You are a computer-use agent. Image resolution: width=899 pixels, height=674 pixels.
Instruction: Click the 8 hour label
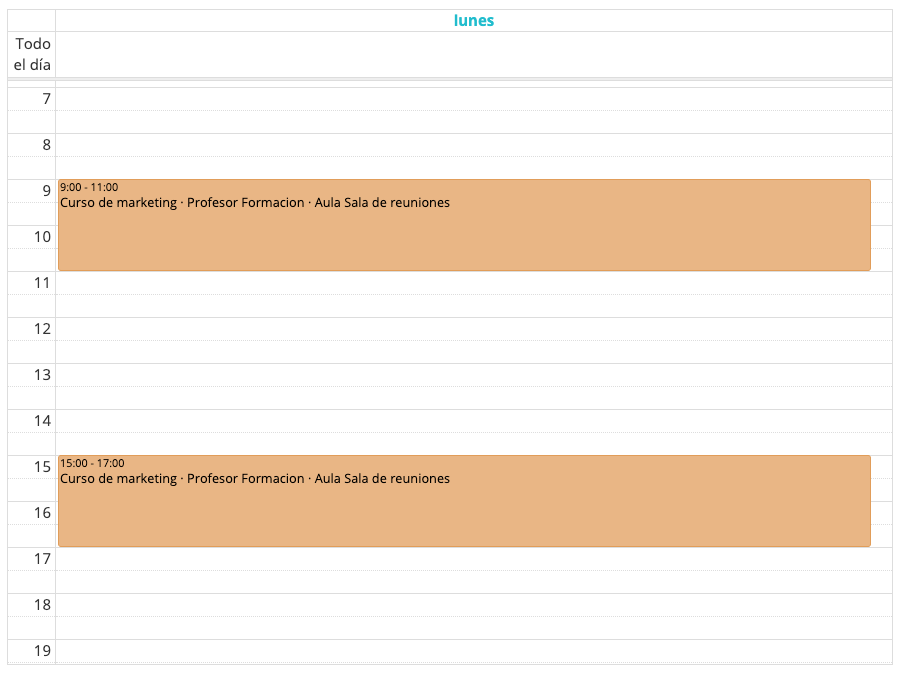pyautogui.click(x=46, y=145)
